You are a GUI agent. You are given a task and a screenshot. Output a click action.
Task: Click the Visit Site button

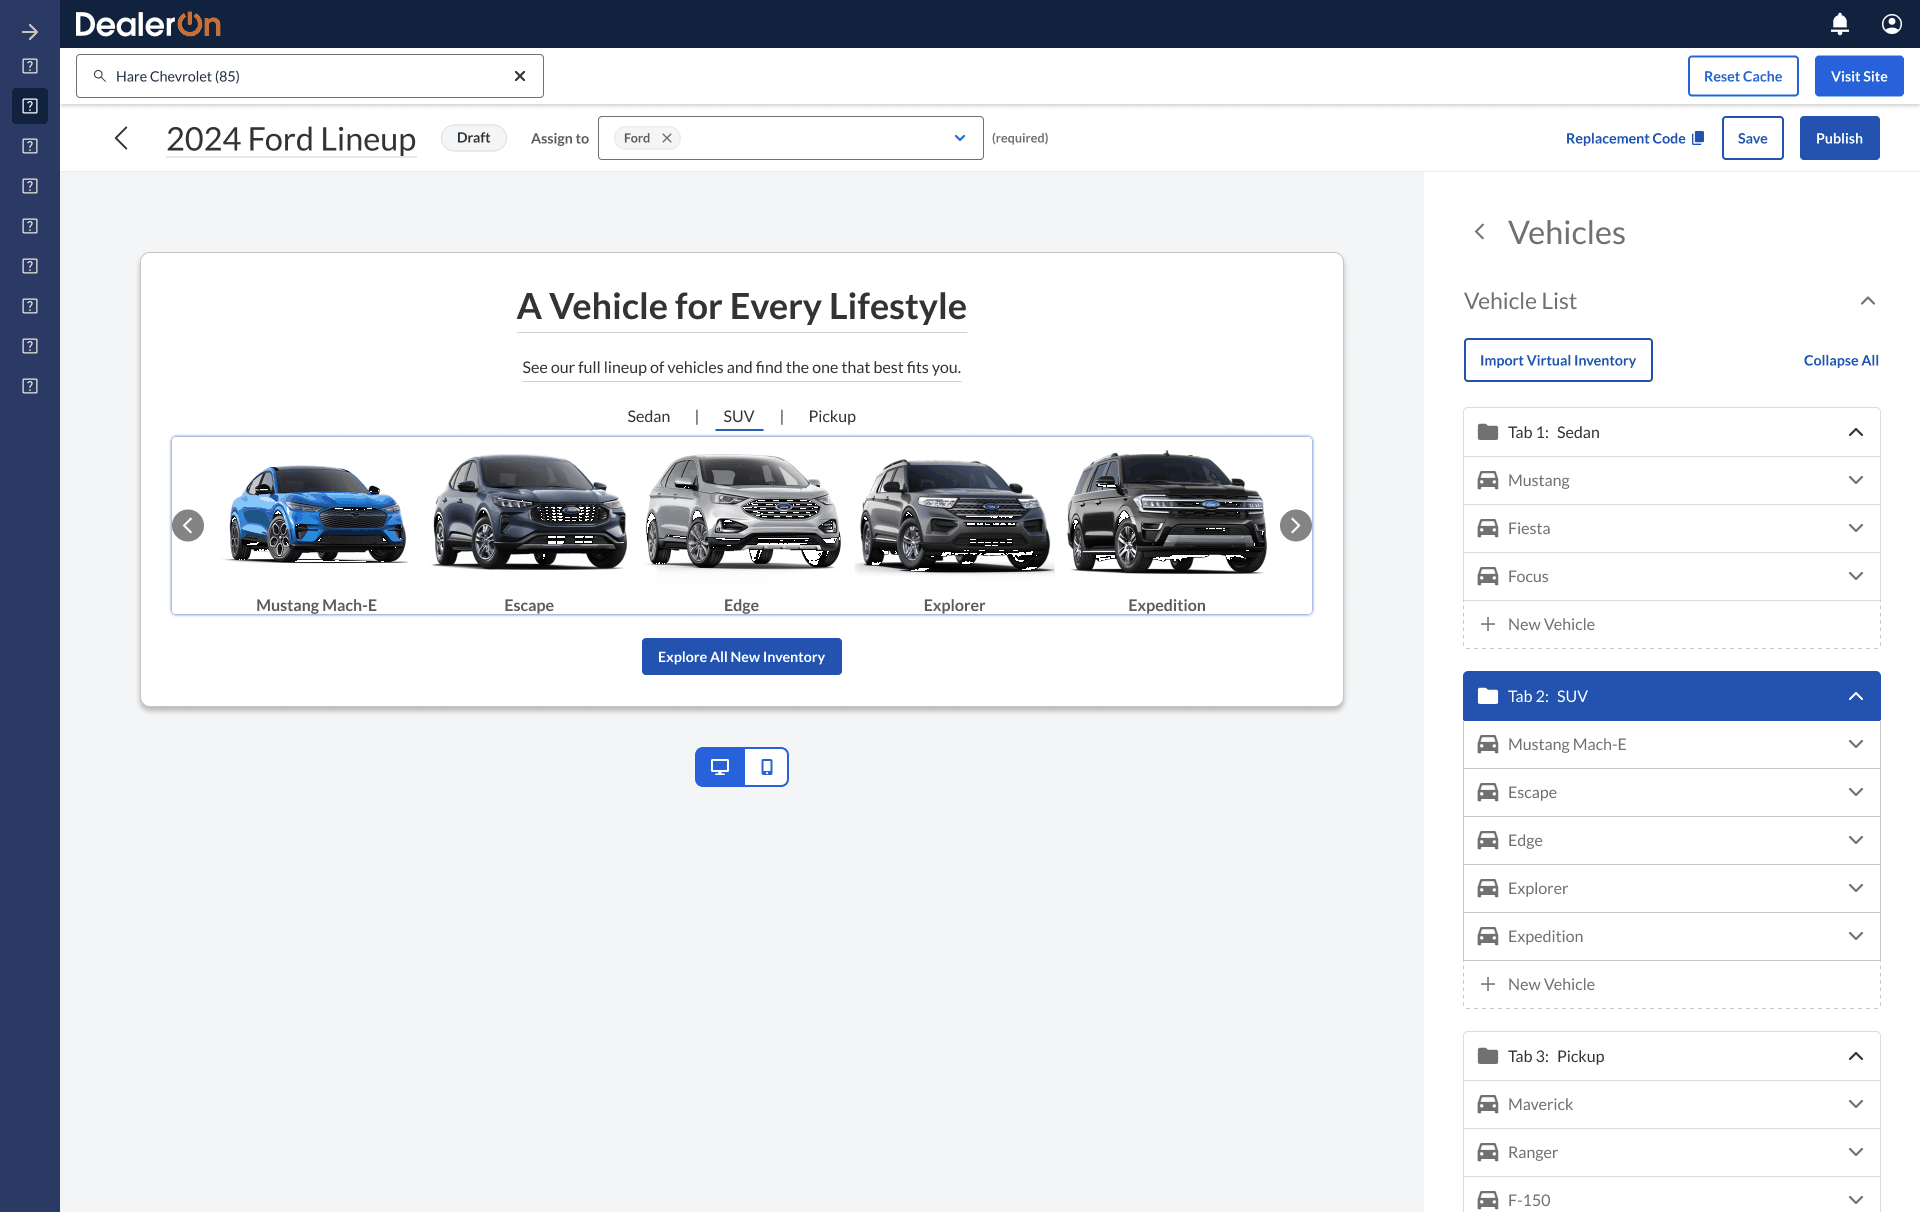pos(1859,76)
